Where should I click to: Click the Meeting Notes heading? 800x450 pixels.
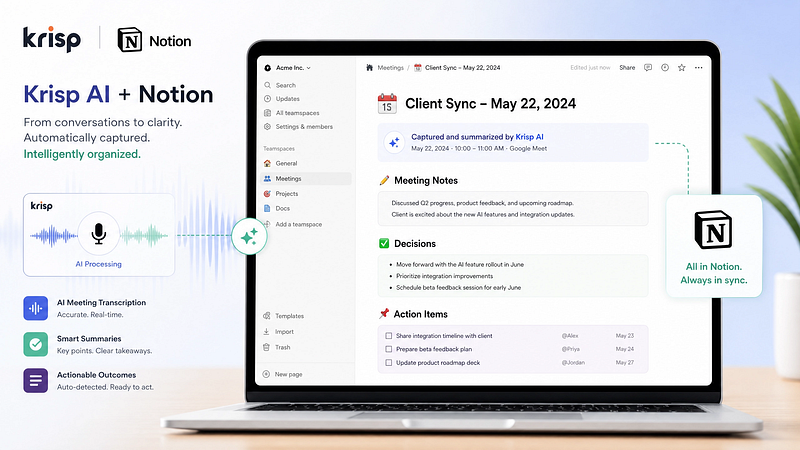426,181
